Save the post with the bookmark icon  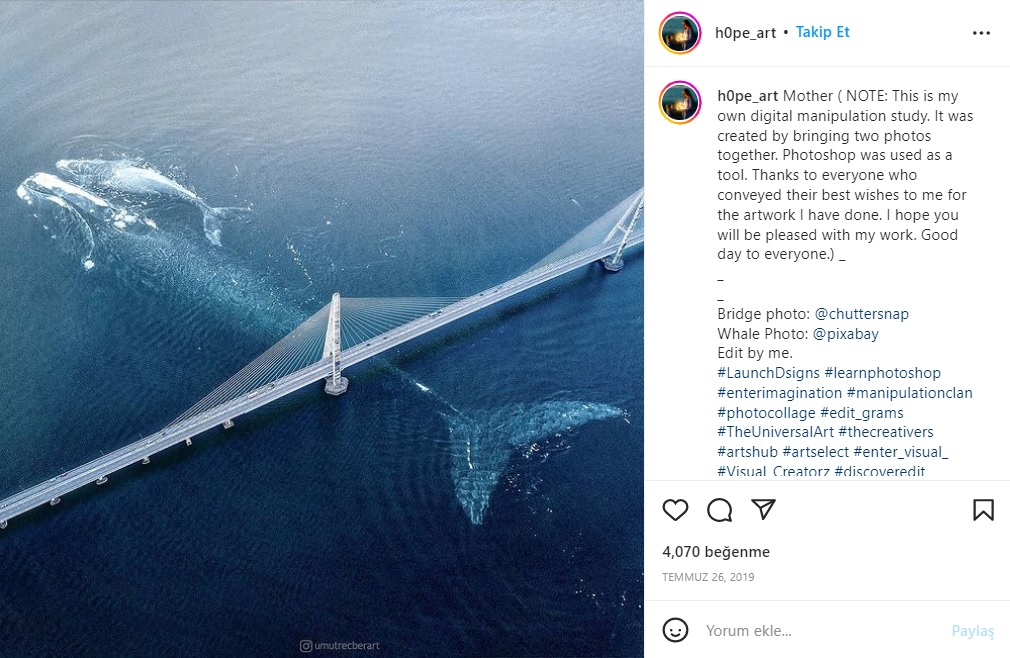[983, 510]
